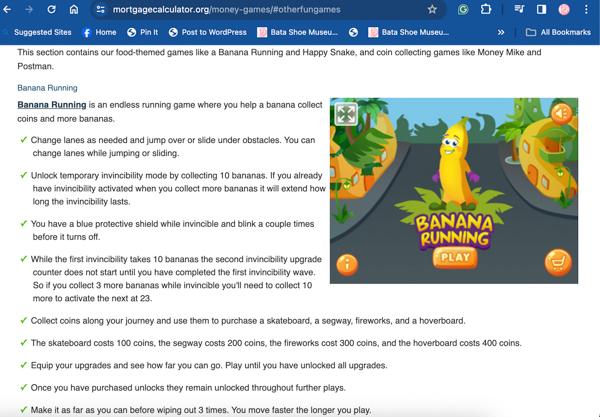
Task: Open the game shop cart button
Action: [x=558, y=262]
